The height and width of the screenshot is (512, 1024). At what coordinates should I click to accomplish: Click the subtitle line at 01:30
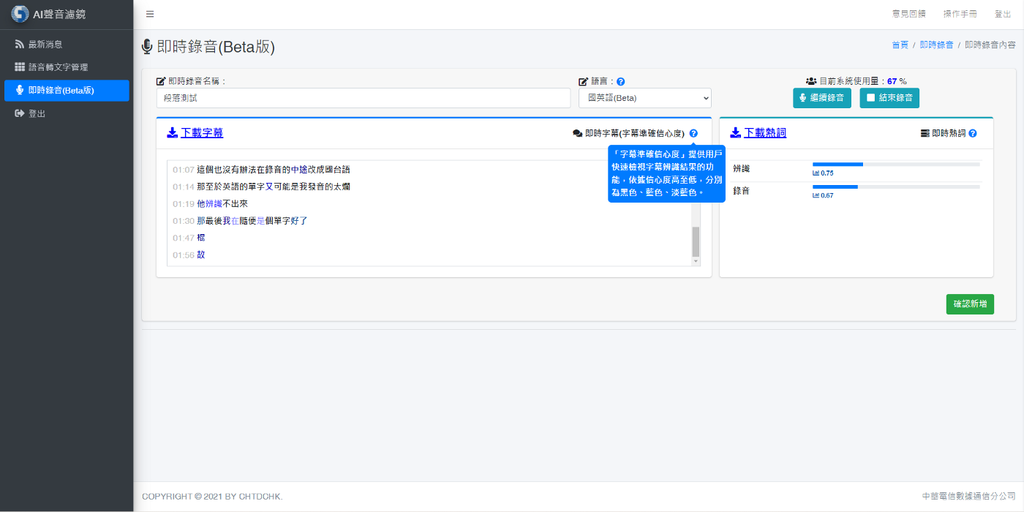(x=240, y=221)
